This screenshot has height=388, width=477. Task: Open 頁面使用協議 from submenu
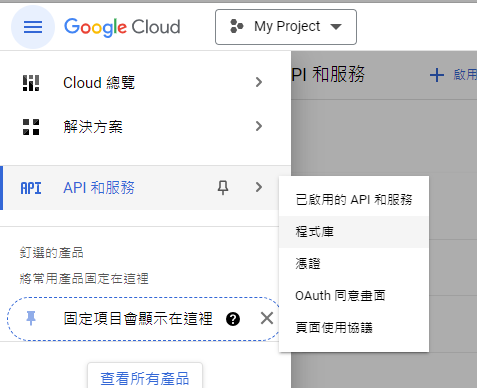[x=354, y=327]
